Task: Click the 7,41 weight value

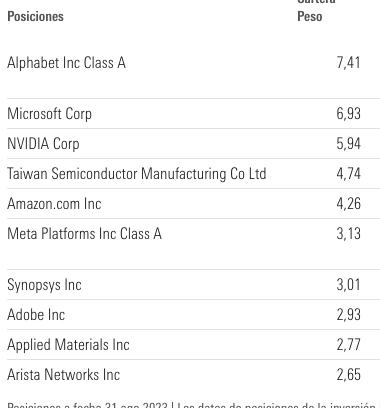Action: pos(348,63)
